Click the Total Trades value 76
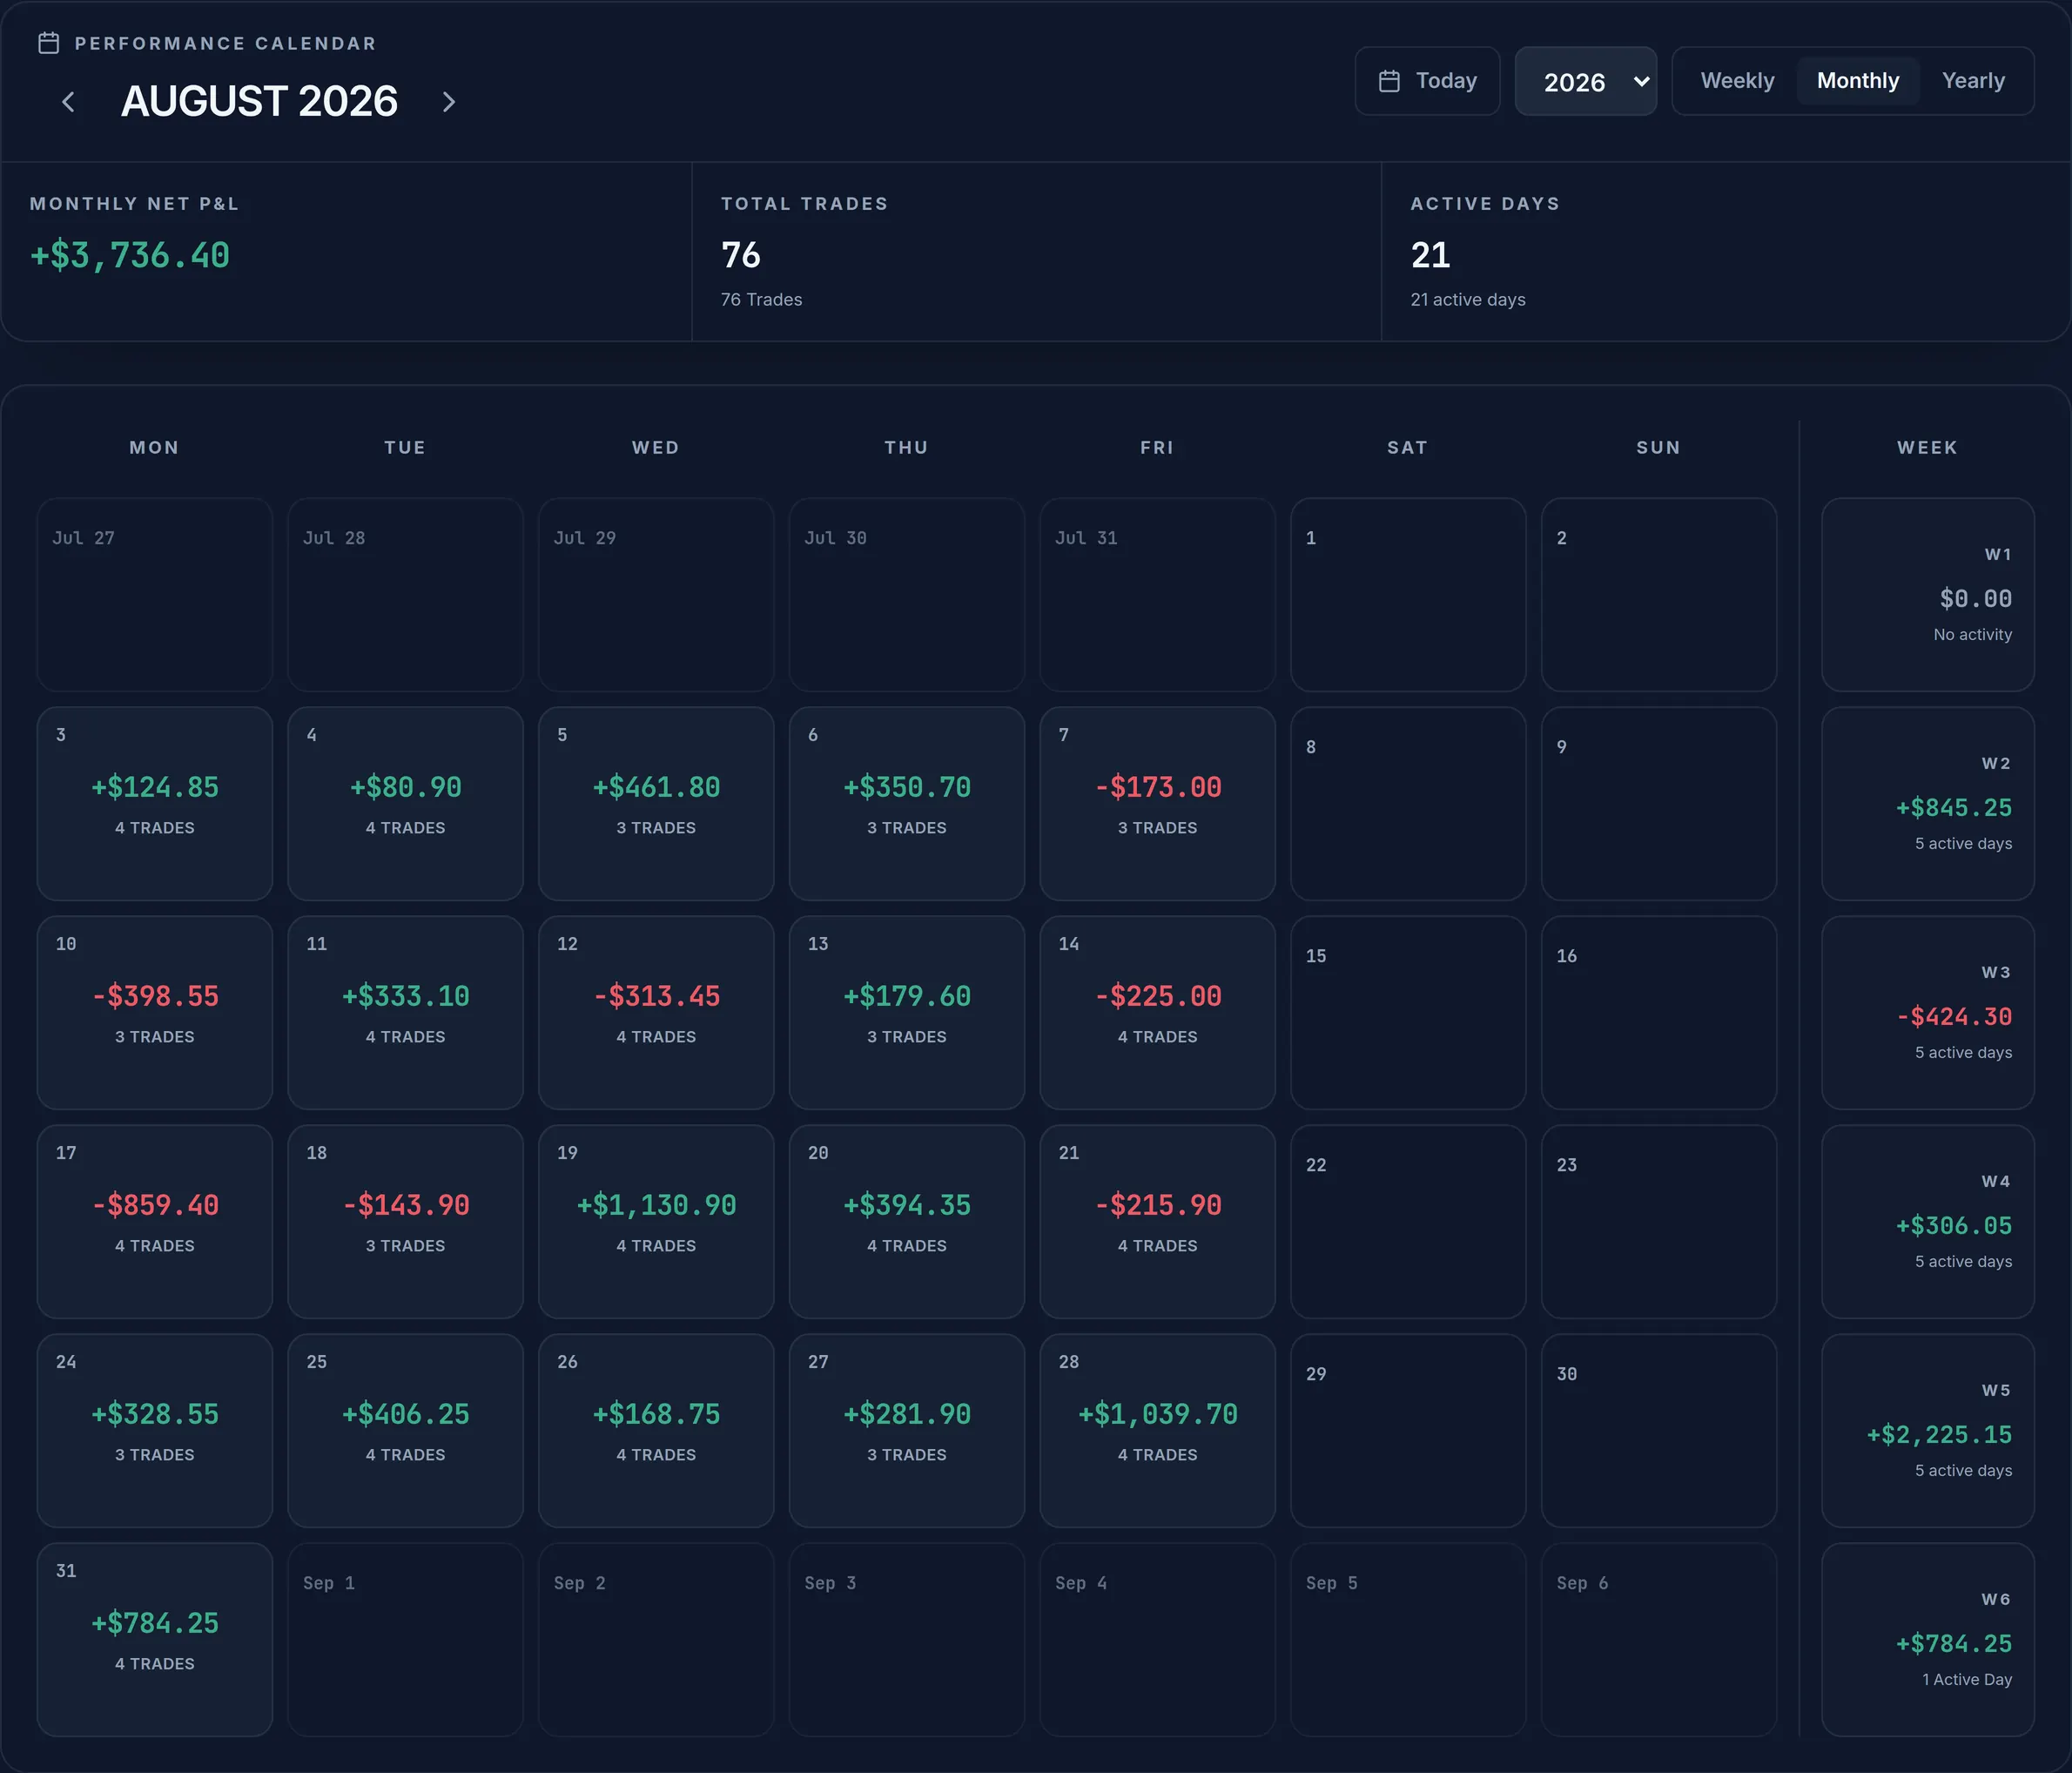The width and height of the screenshot is (2072, 1773). [x=741, y=255]
